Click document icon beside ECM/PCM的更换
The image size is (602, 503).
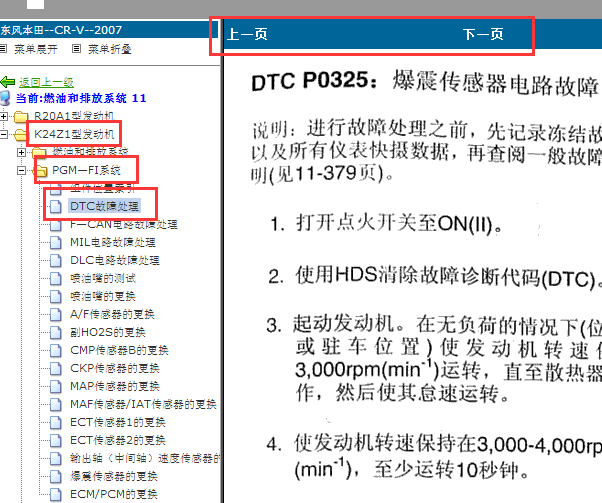tap(56, 495)
